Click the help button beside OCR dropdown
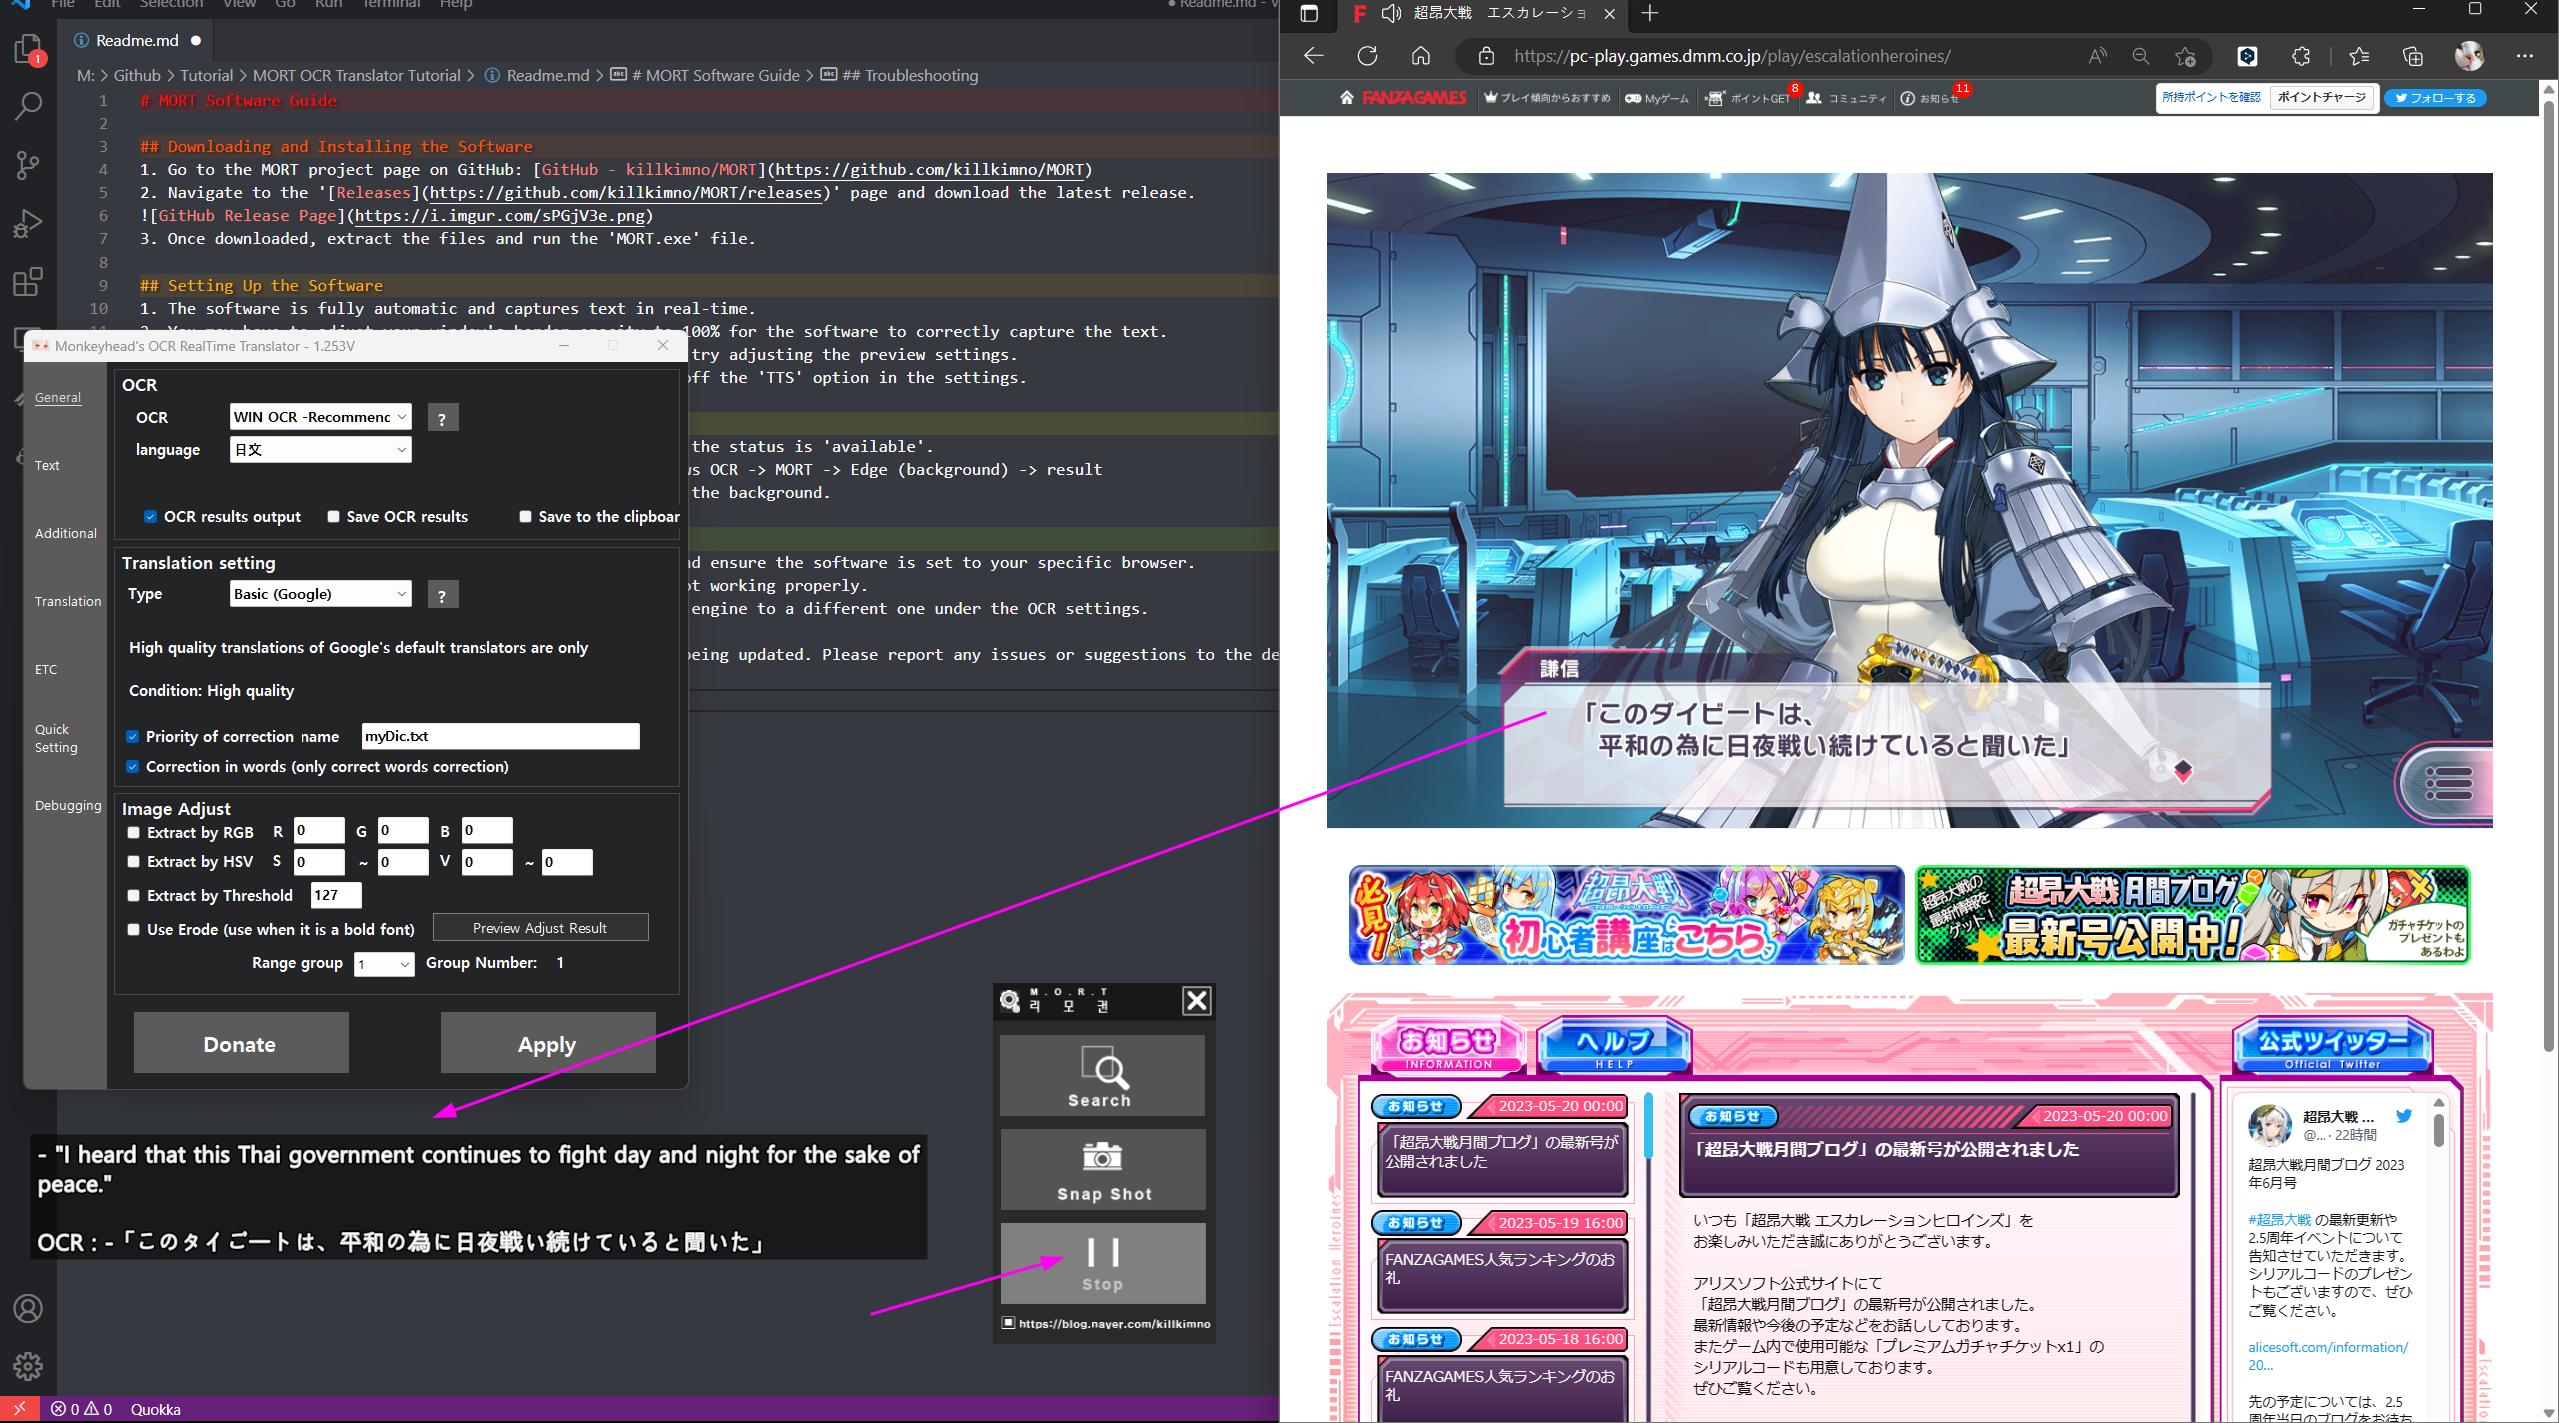 point(442,418)
